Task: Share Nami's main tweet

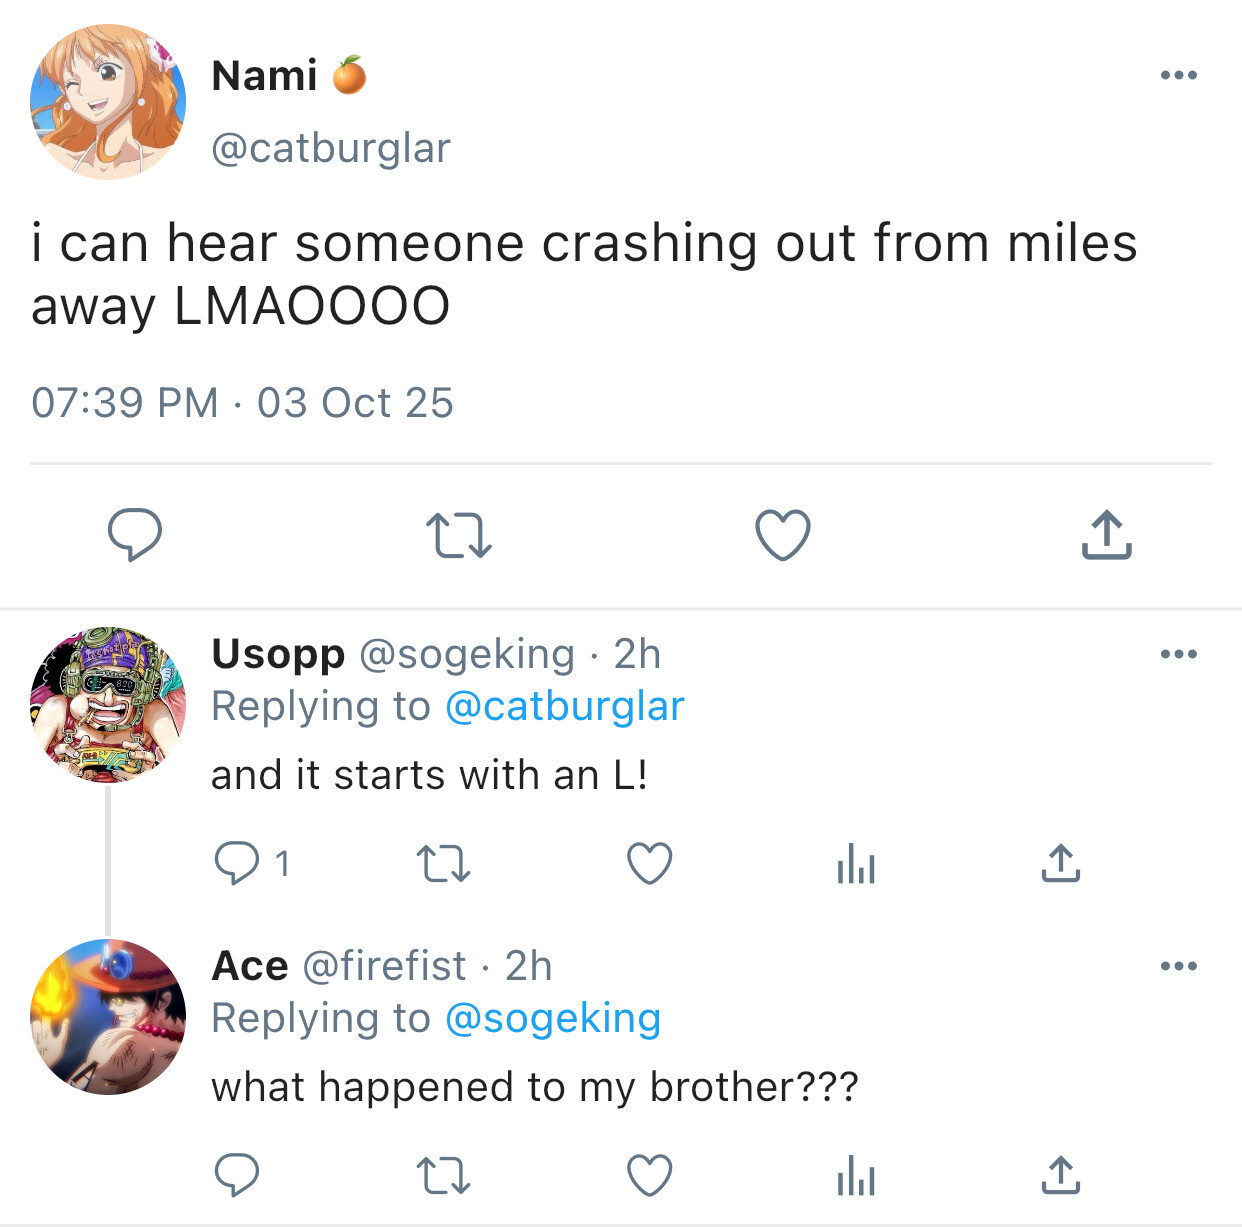Action: tap(1106, 535)
